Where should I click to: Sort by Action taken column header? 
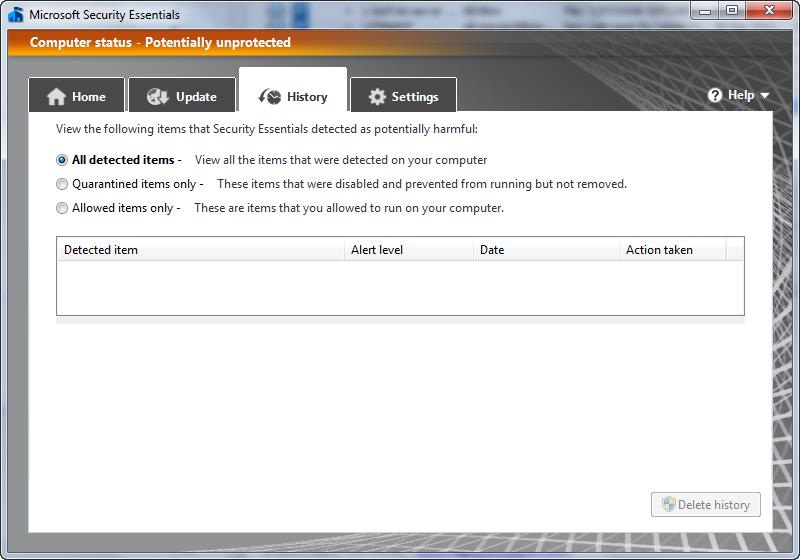click(672, 250)
